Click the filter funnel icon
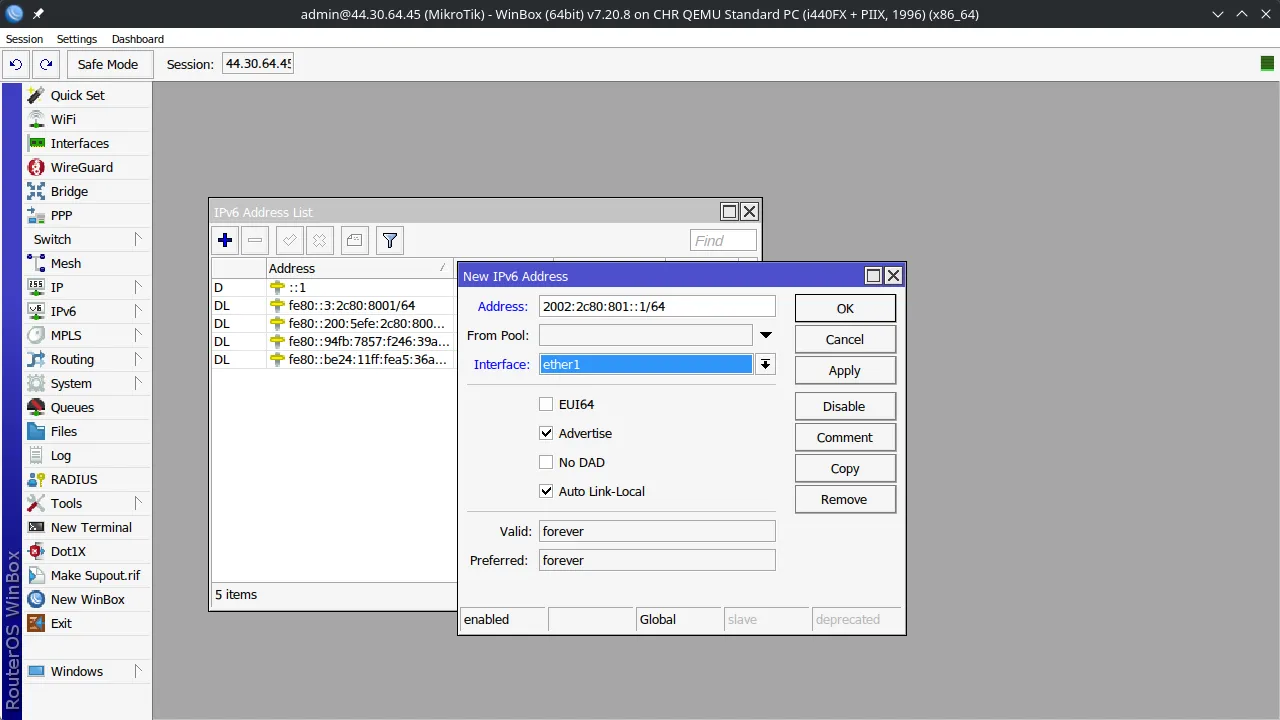 click(390, 240)
